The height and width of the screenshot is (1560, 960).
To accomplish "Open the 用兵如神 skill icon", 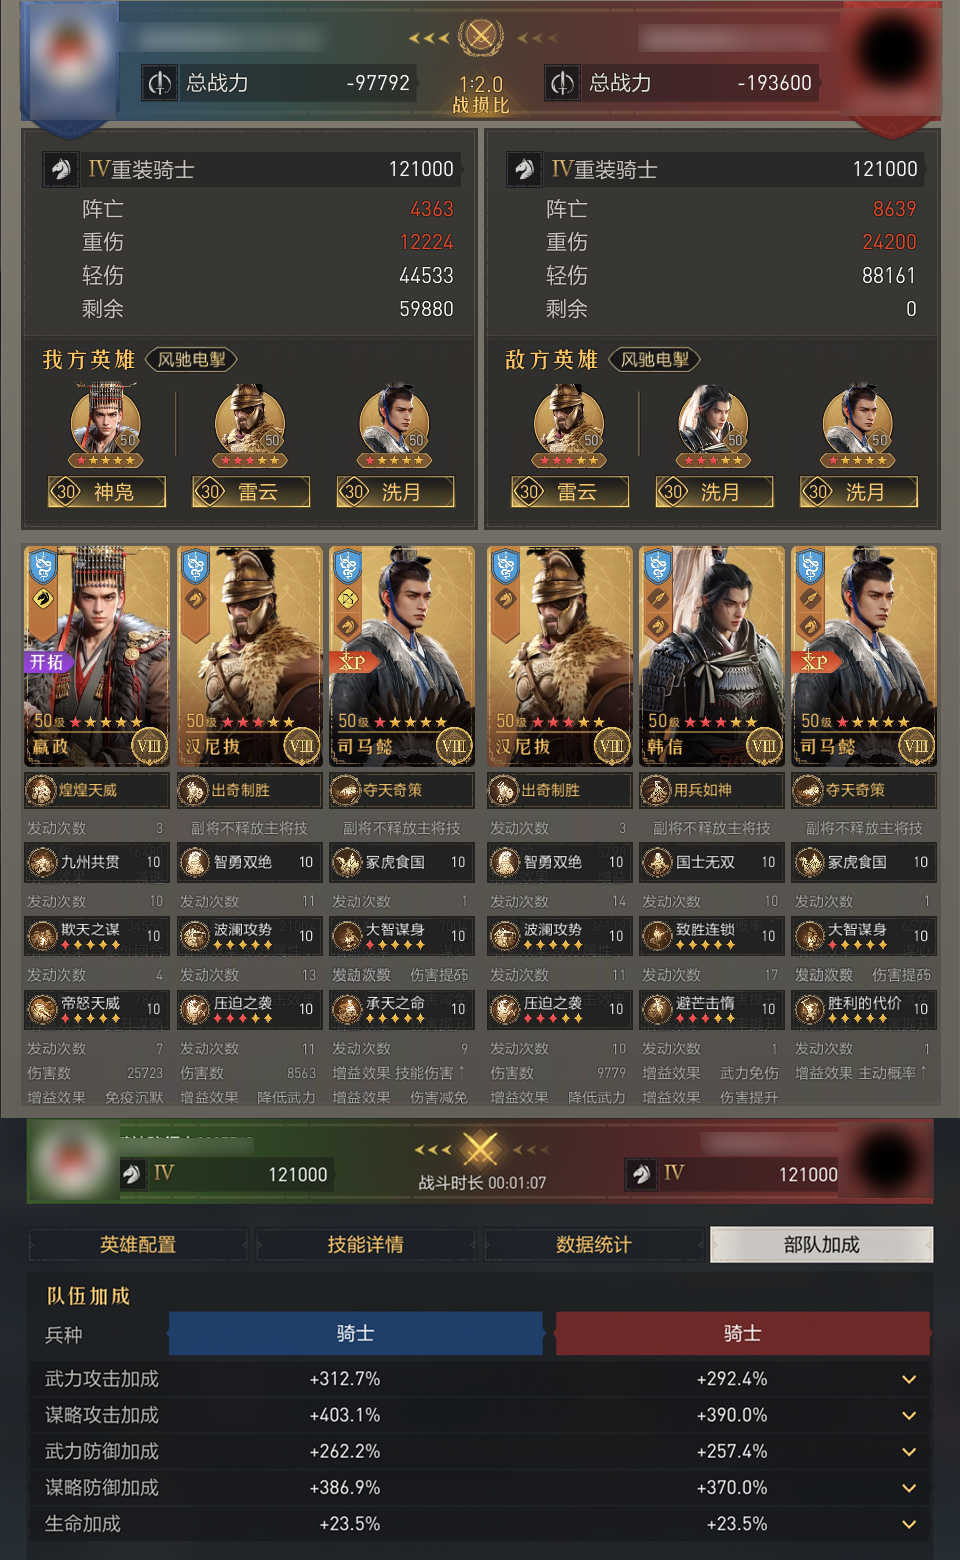I will (x=656, y=790).
